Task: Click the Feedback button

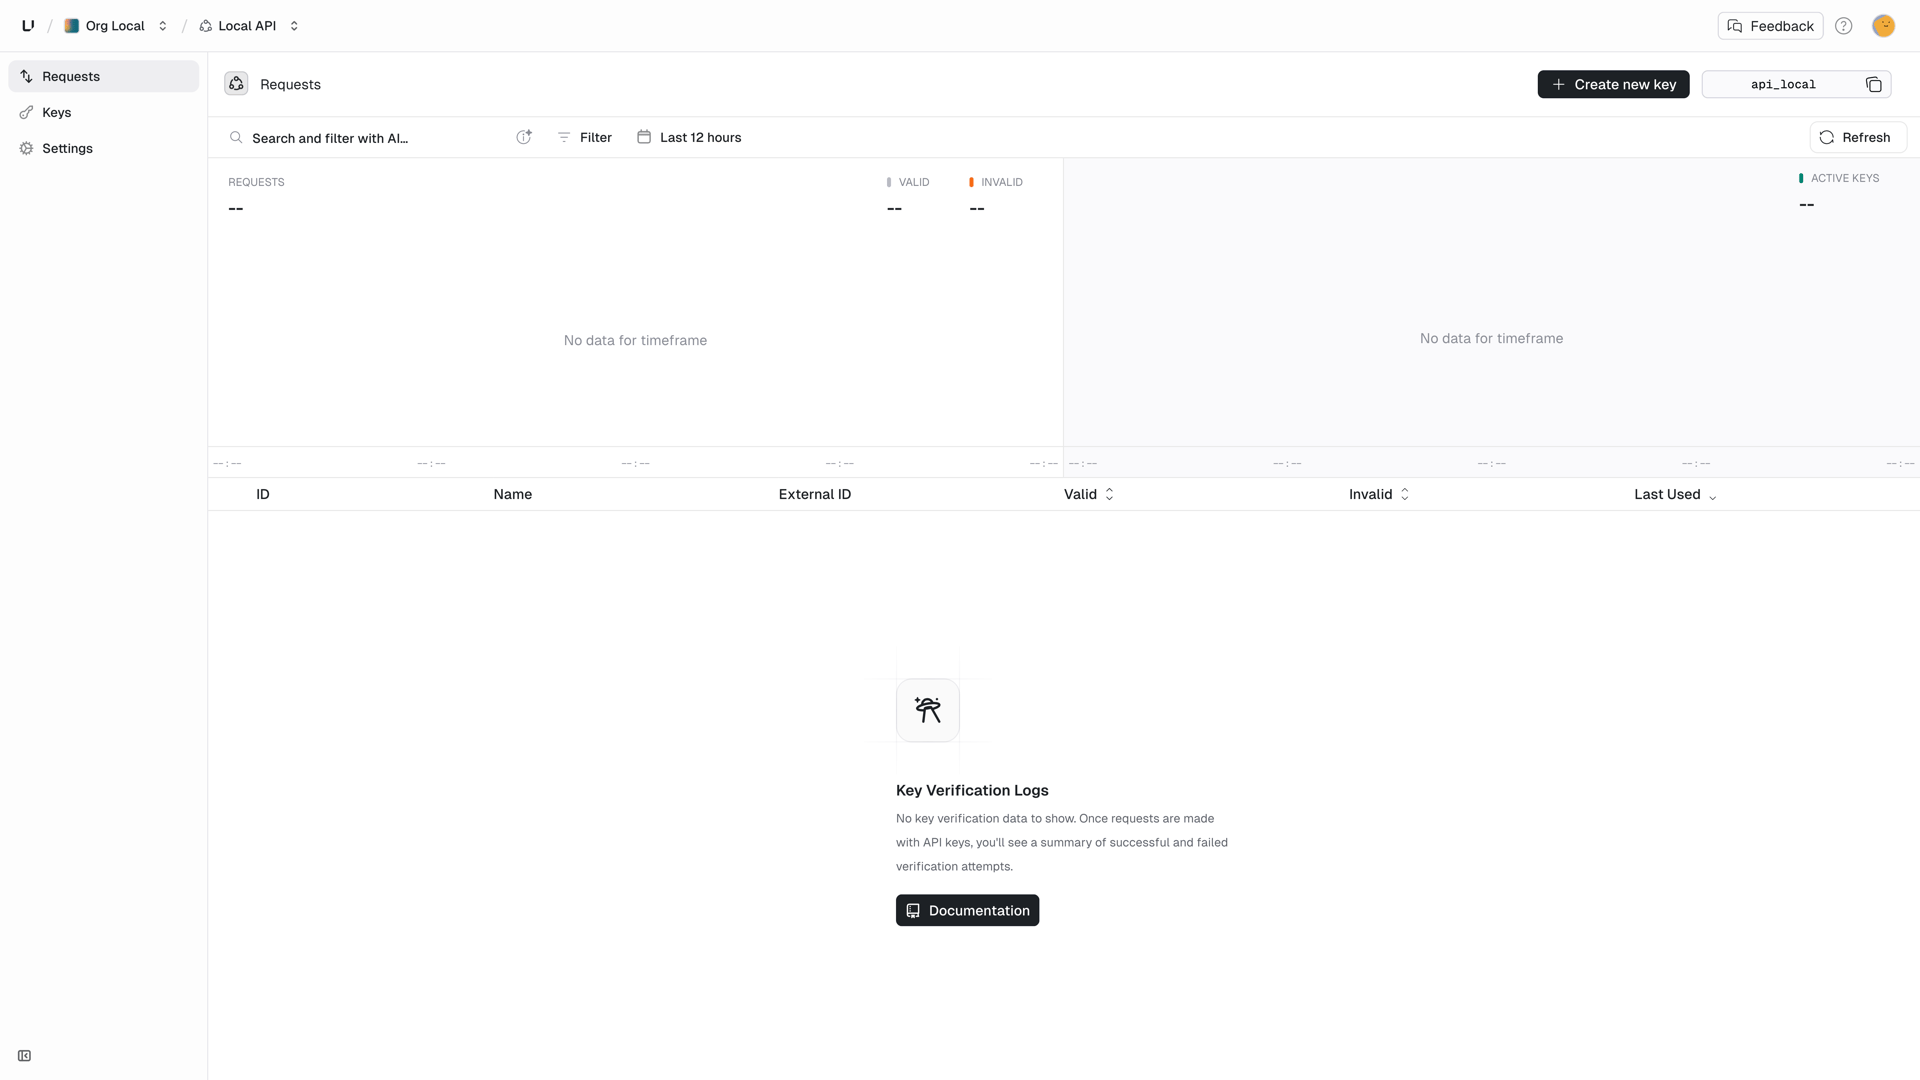Action: 1770,26
